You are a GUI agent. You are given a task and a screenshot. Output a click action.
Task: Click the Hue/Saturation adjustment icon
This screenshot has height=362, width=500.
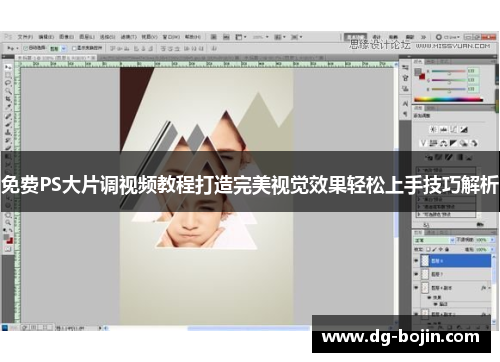point(433,143)
